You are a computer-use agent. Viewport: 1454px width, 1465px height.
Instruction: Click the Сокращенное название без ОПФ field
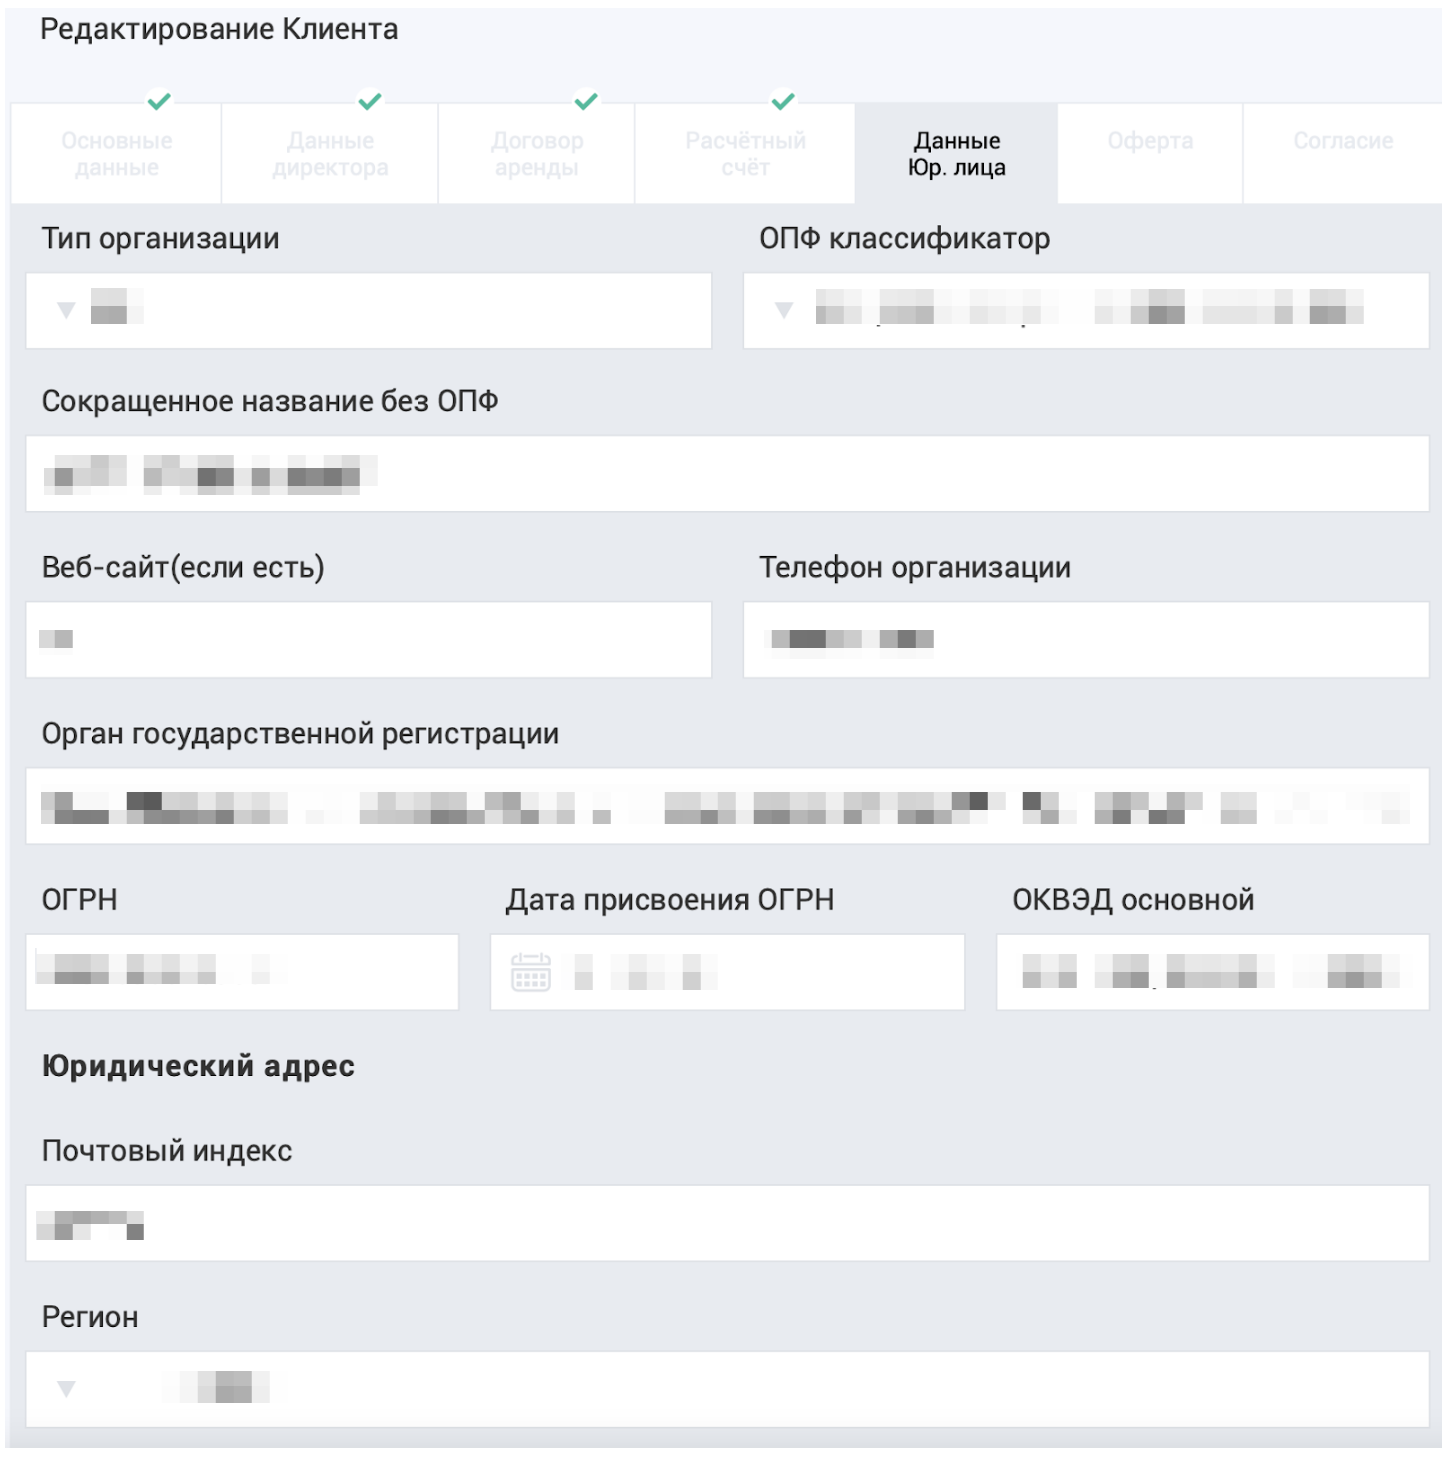click(x=727, y=474)
